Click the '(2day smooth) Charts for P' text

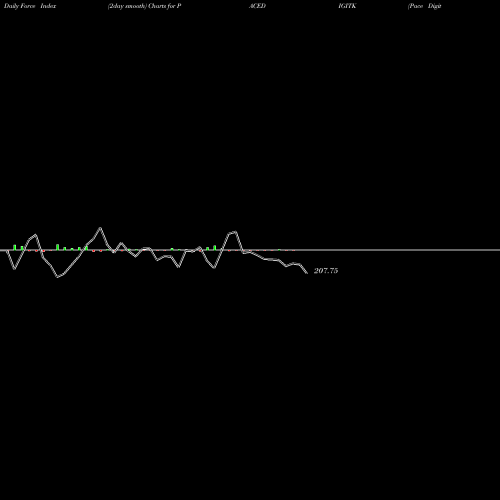point(144,6)
